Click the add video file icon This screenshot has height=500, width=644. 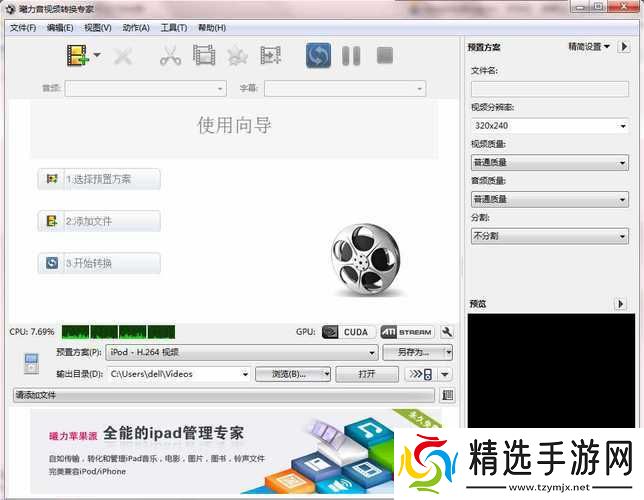pos(78,55)
